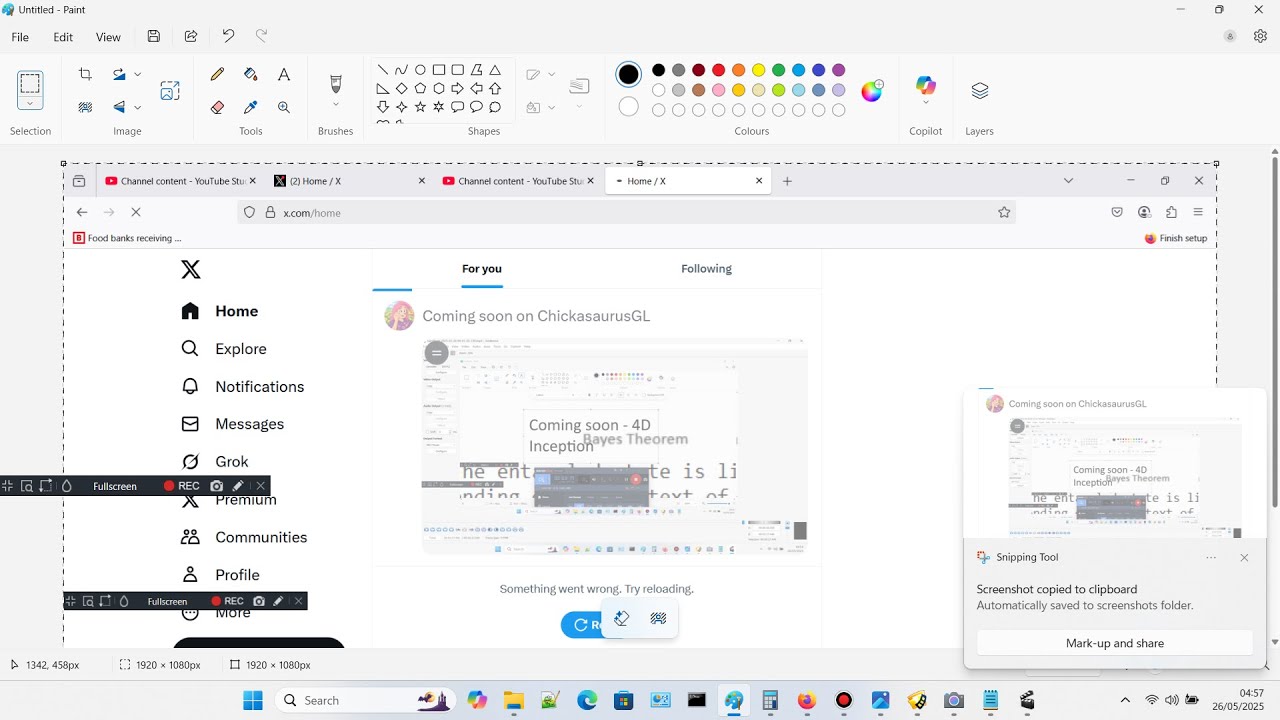Select the Diamond shape
The width and height of the screenshot is (1280, 720).
tap(401, 89)
